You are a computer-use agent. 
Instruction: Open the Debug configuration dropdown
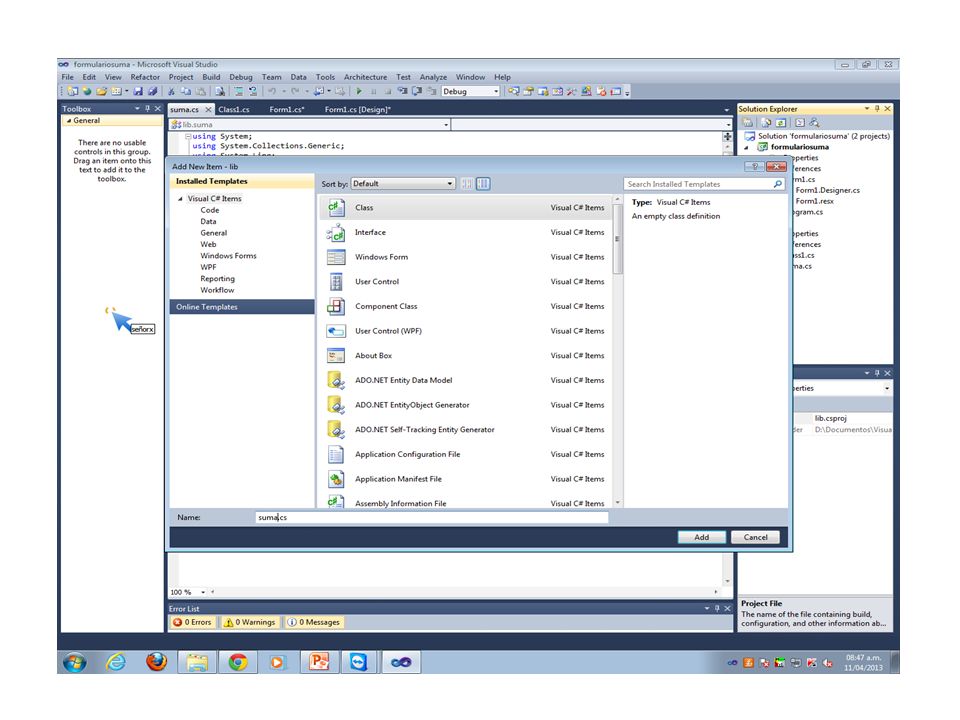point(470,91)
